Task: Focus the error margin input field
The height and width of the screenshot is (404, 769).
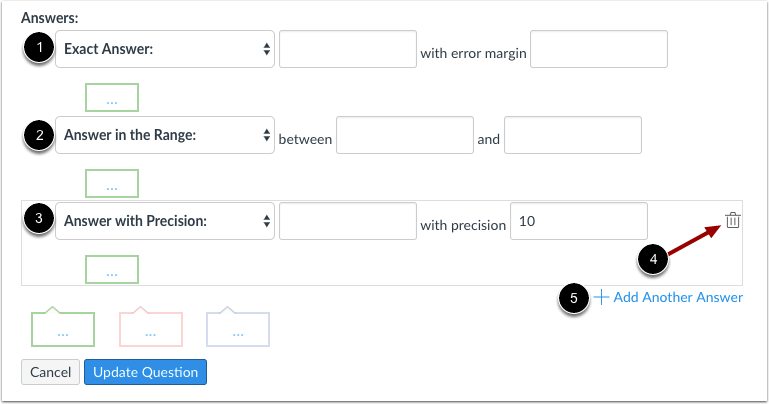Action: [598, 49]
